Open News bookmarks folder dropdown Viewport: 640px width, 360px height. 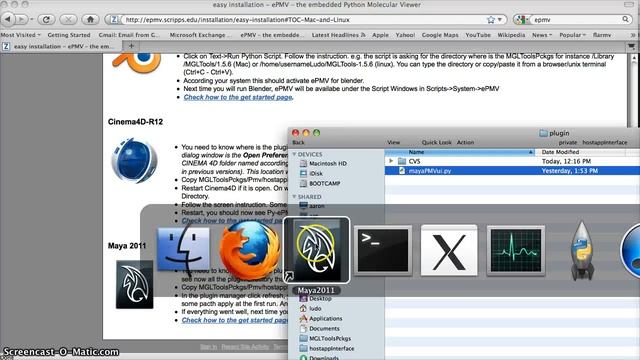click(x=542, y=35)
